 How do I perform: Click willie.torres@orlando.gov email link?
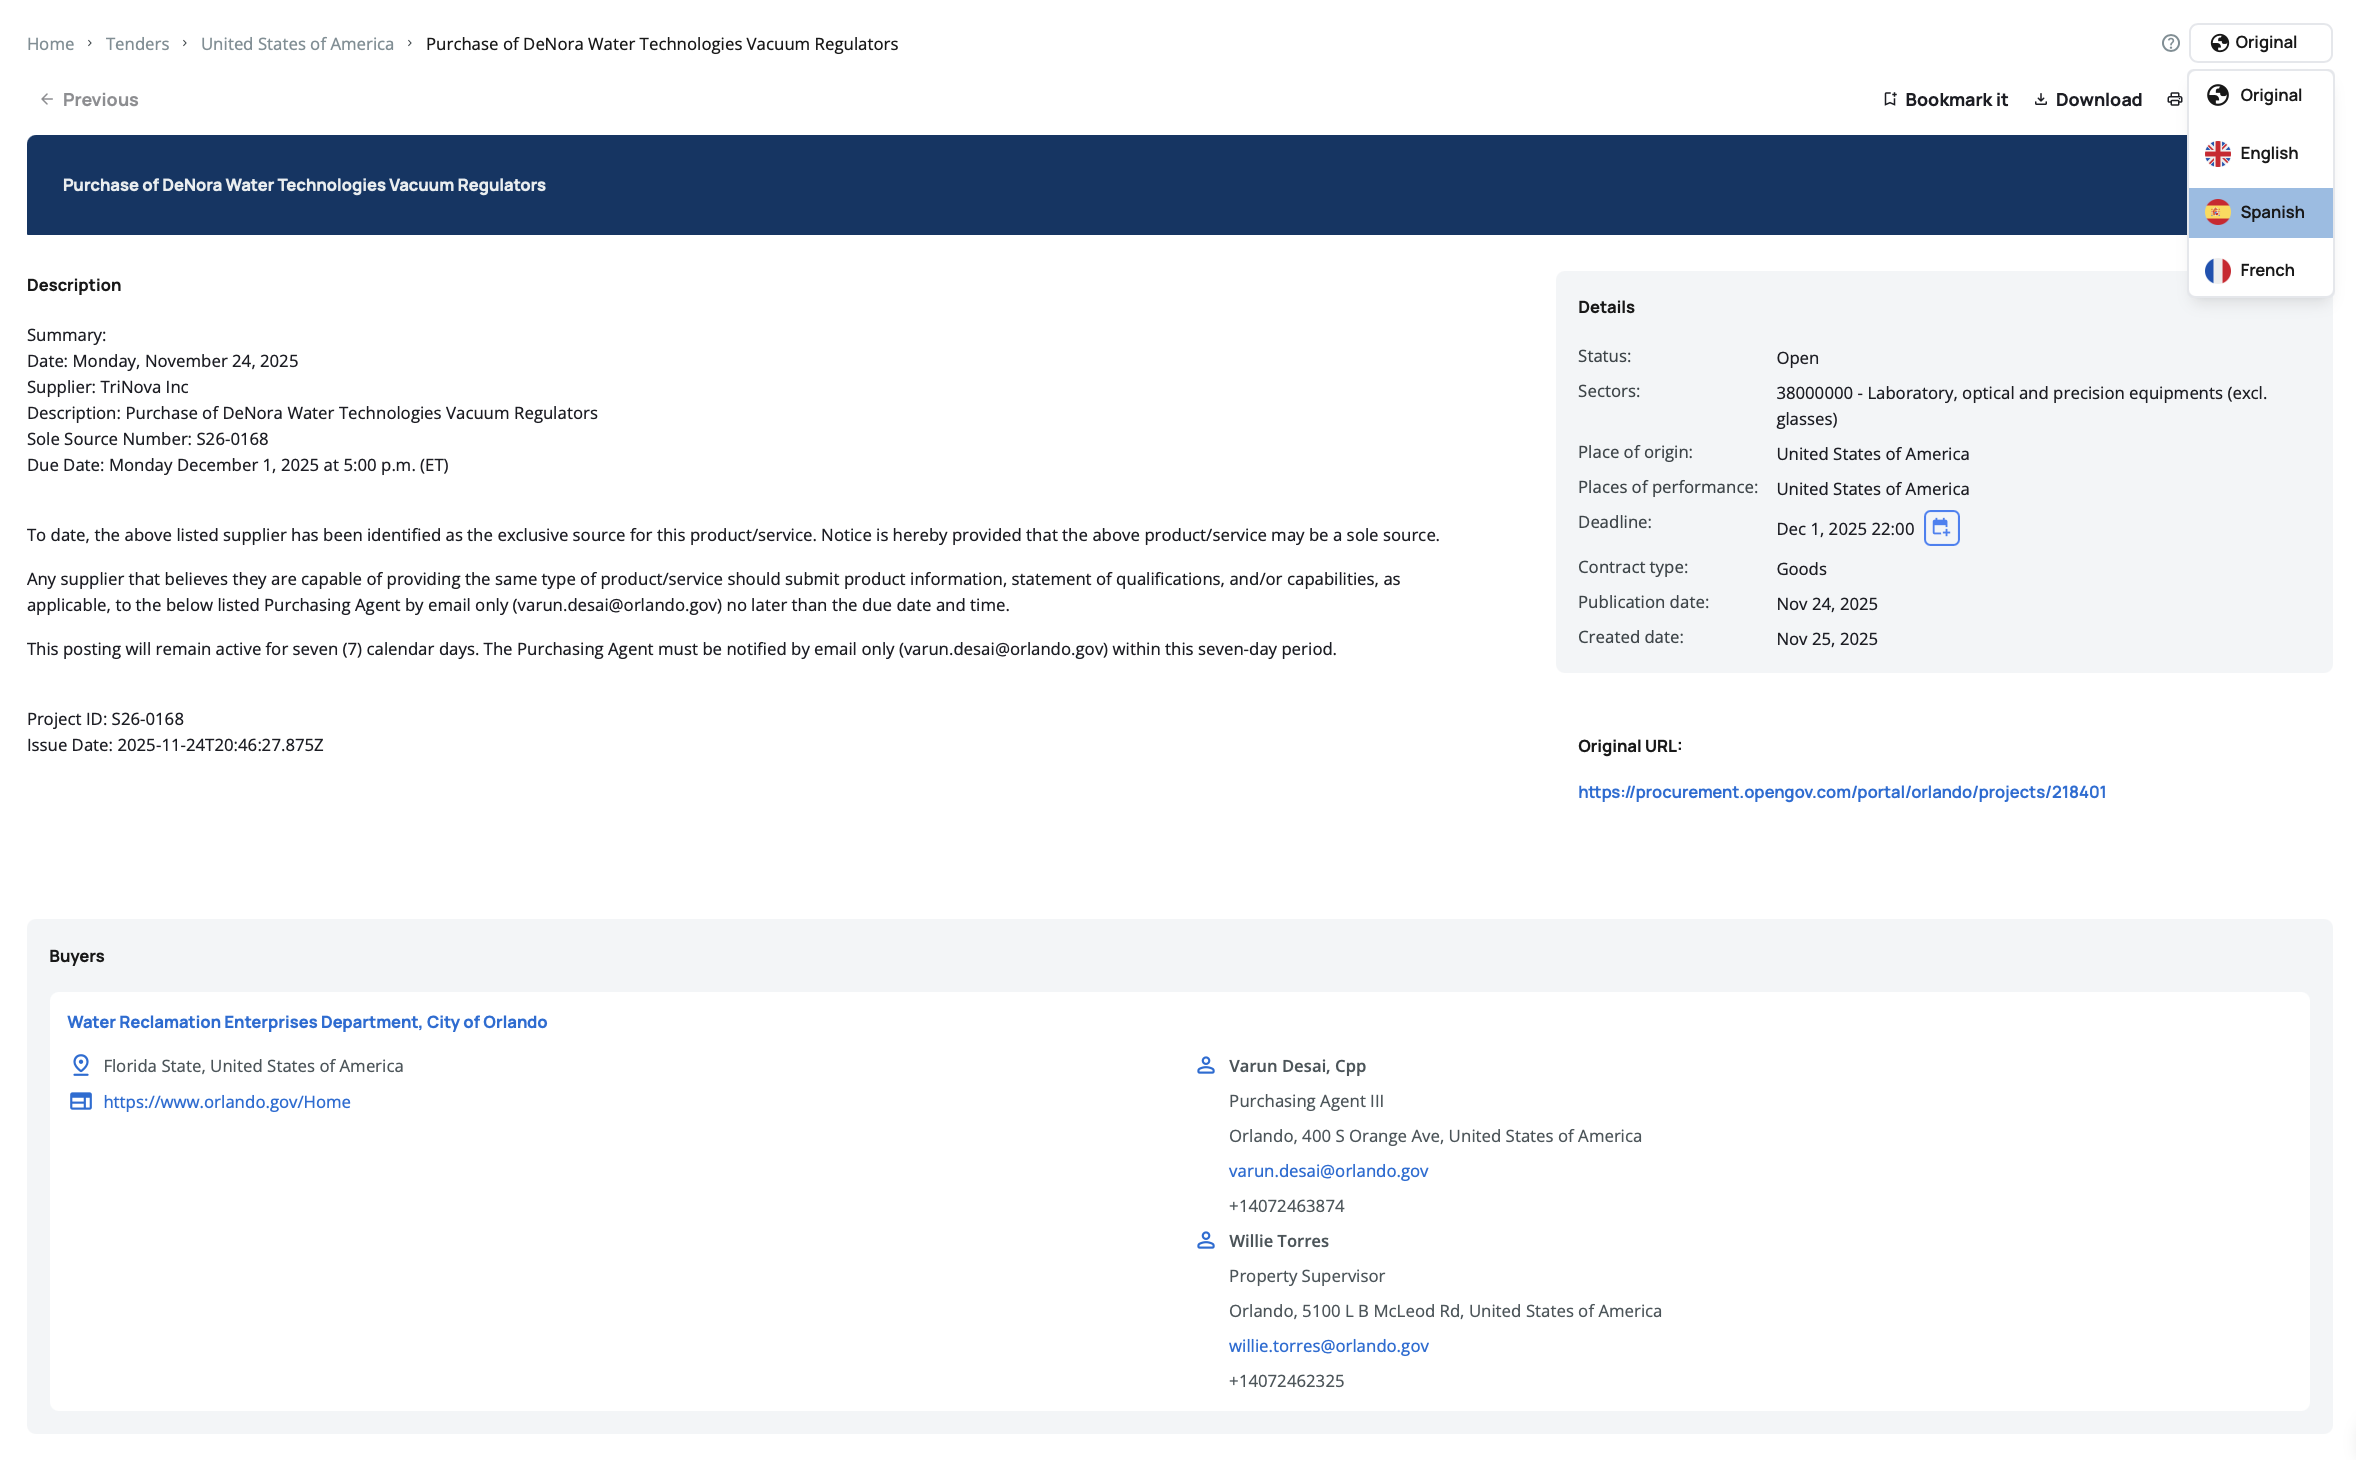click(x=1328, y=1346)
